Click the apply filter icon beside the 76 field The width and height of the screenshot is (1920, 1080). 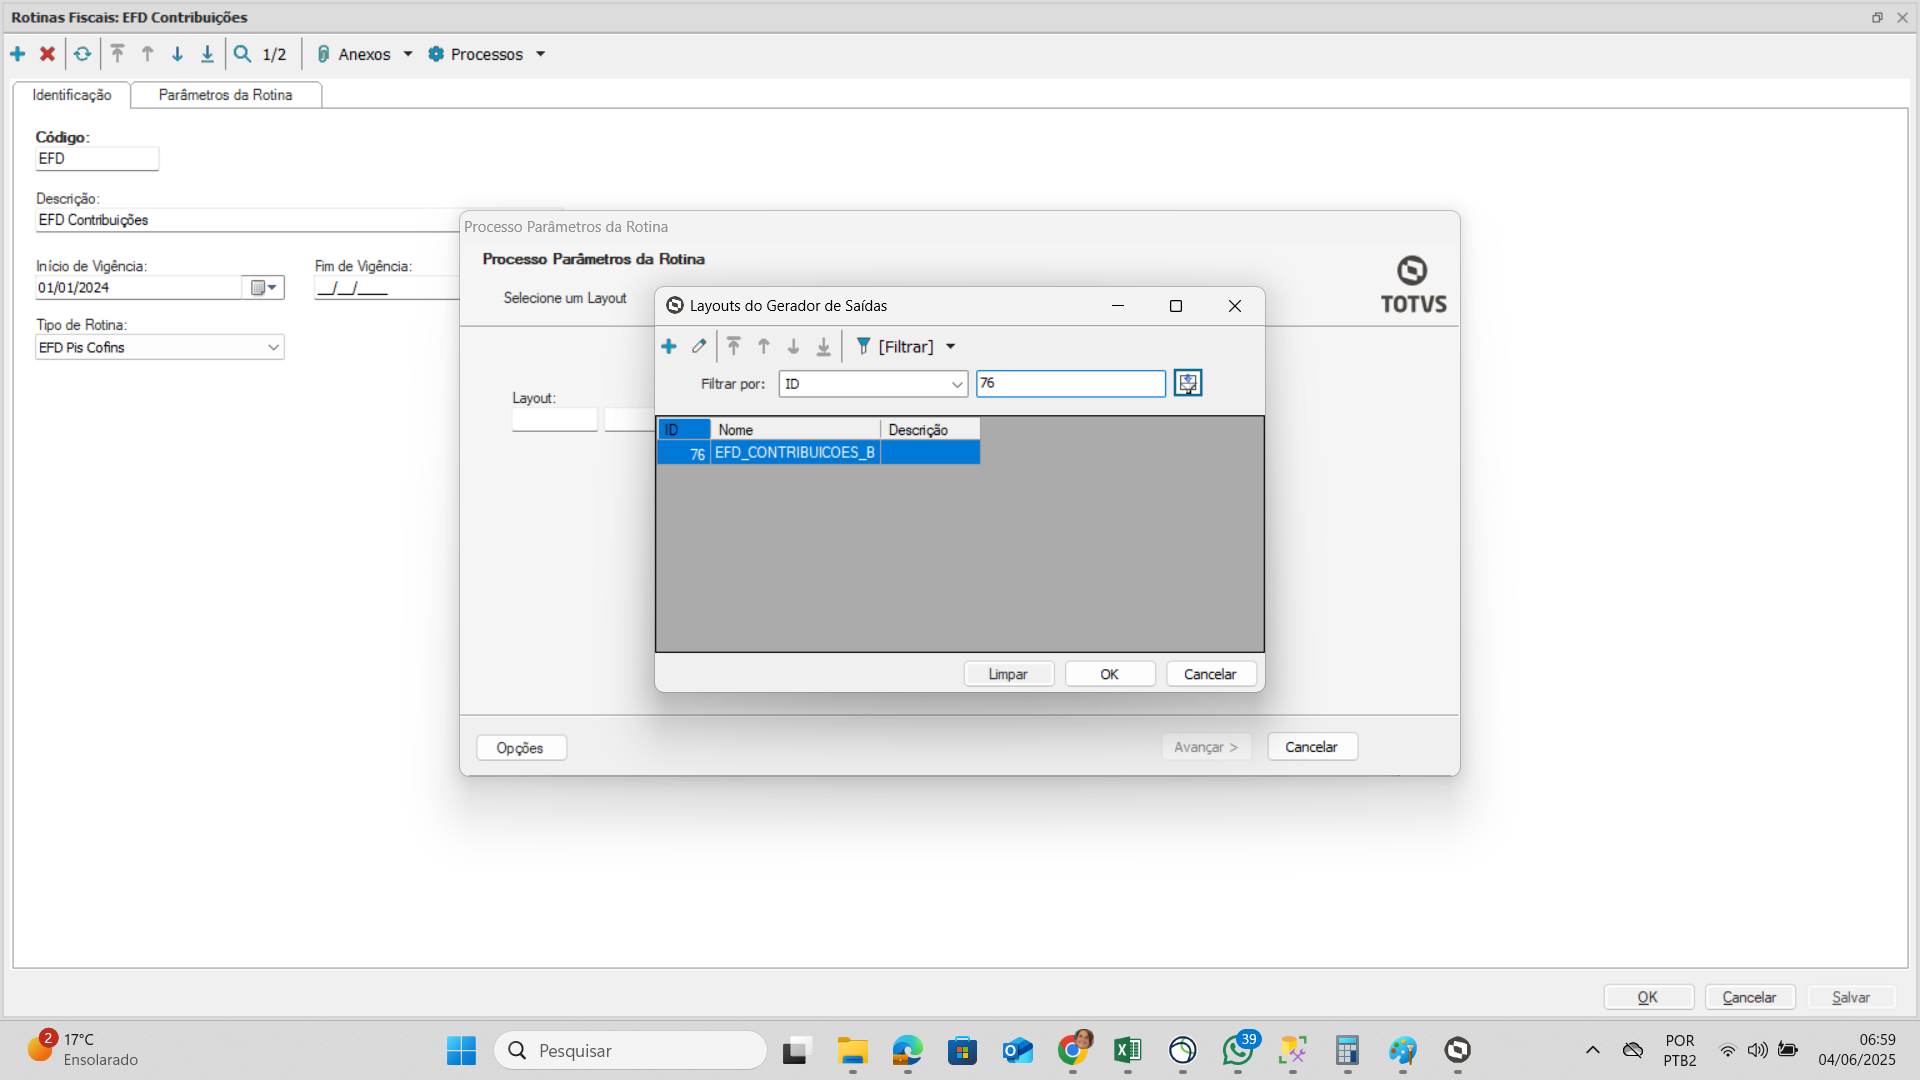click(x=1187, y=383)
